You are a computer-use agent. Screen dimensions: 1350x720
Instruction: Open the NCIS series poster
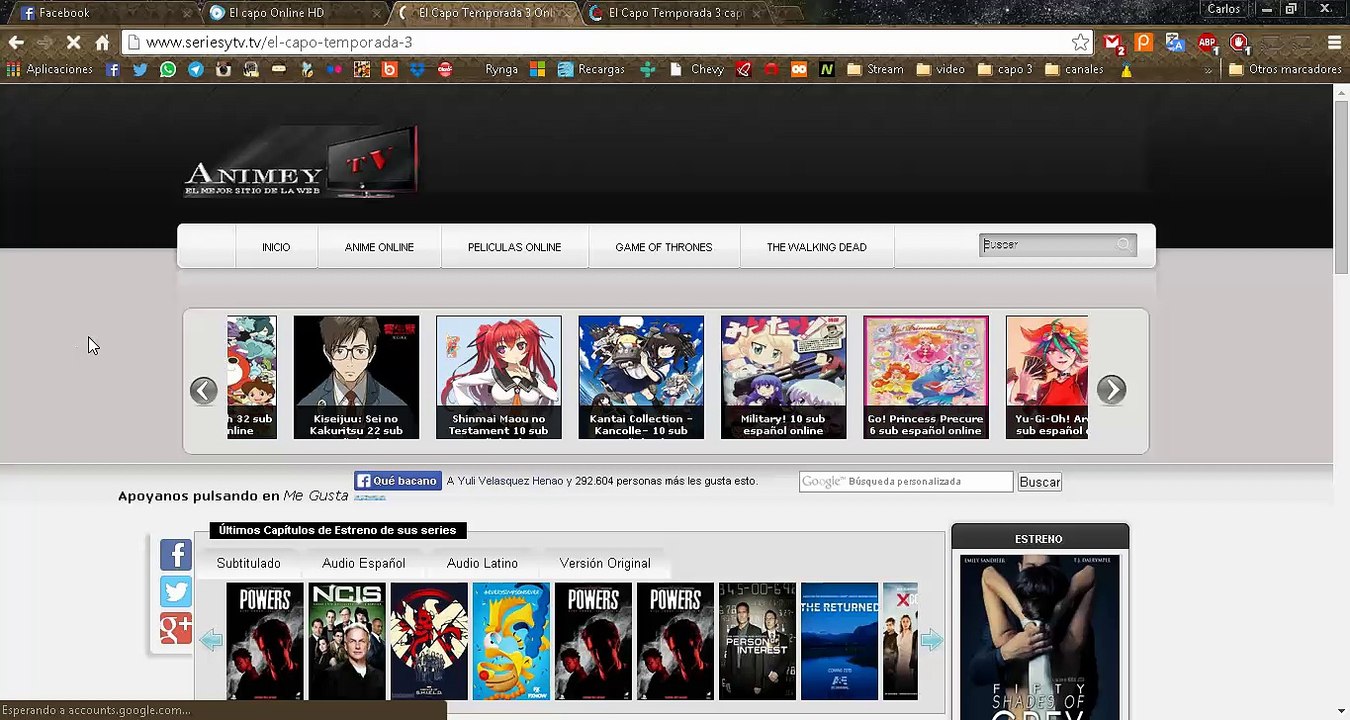tap(347, 641)
